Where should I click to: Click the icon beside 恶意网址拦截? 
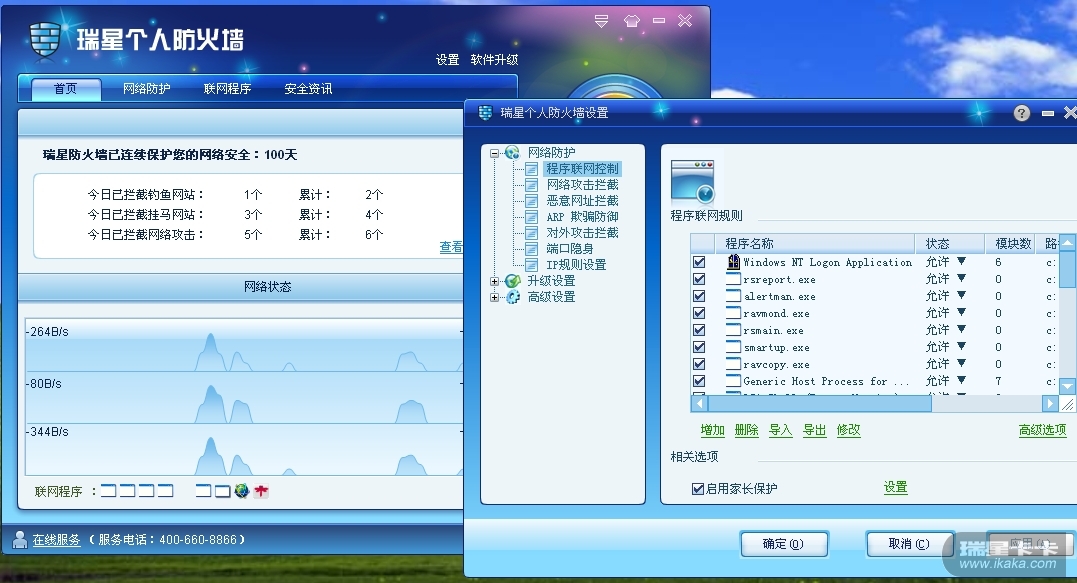coord(531,201)
